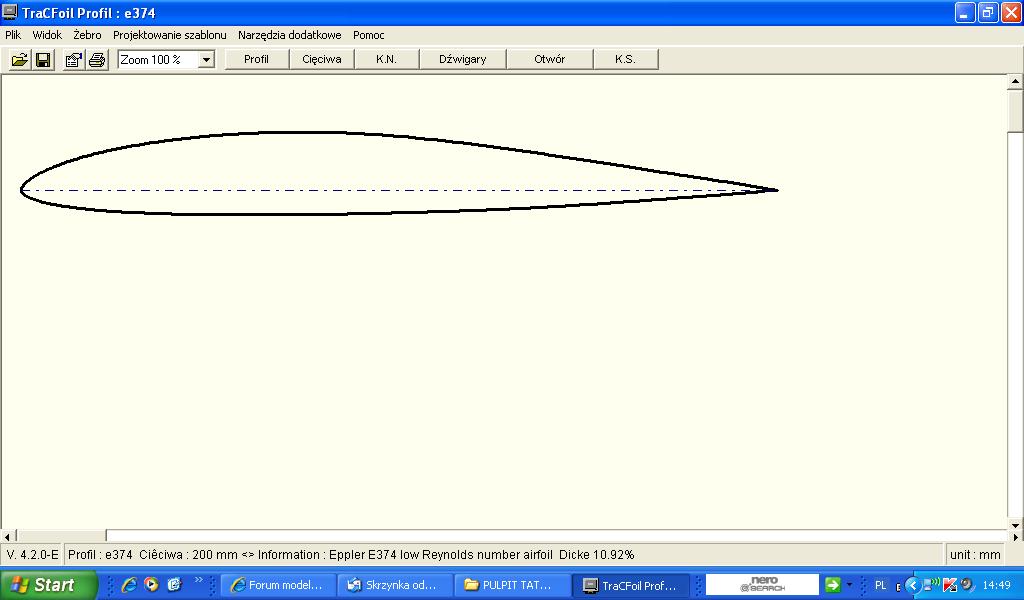Launch Internet Explorer from the quick launch

point(129,585)
